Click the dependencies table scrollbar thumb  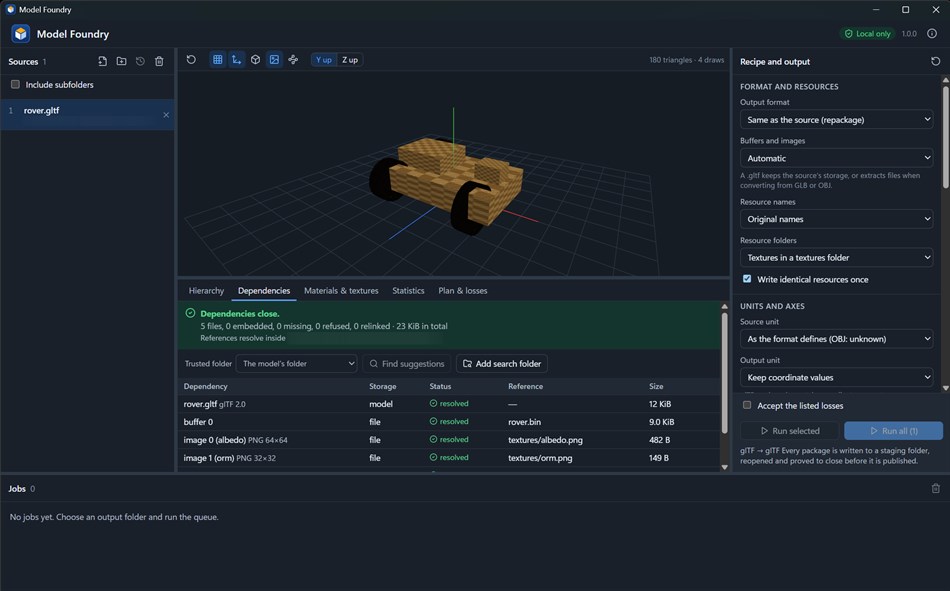(724, 373)
